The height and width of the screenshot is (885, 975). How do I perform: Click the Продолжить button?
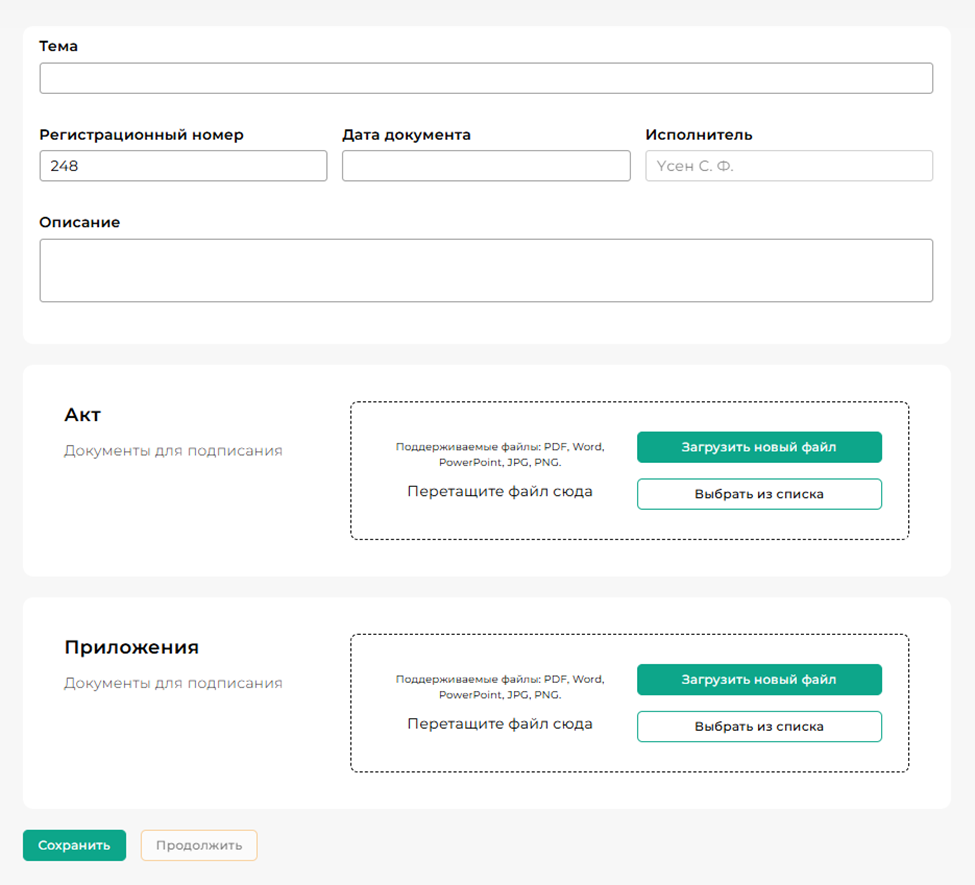coord(199,845)
